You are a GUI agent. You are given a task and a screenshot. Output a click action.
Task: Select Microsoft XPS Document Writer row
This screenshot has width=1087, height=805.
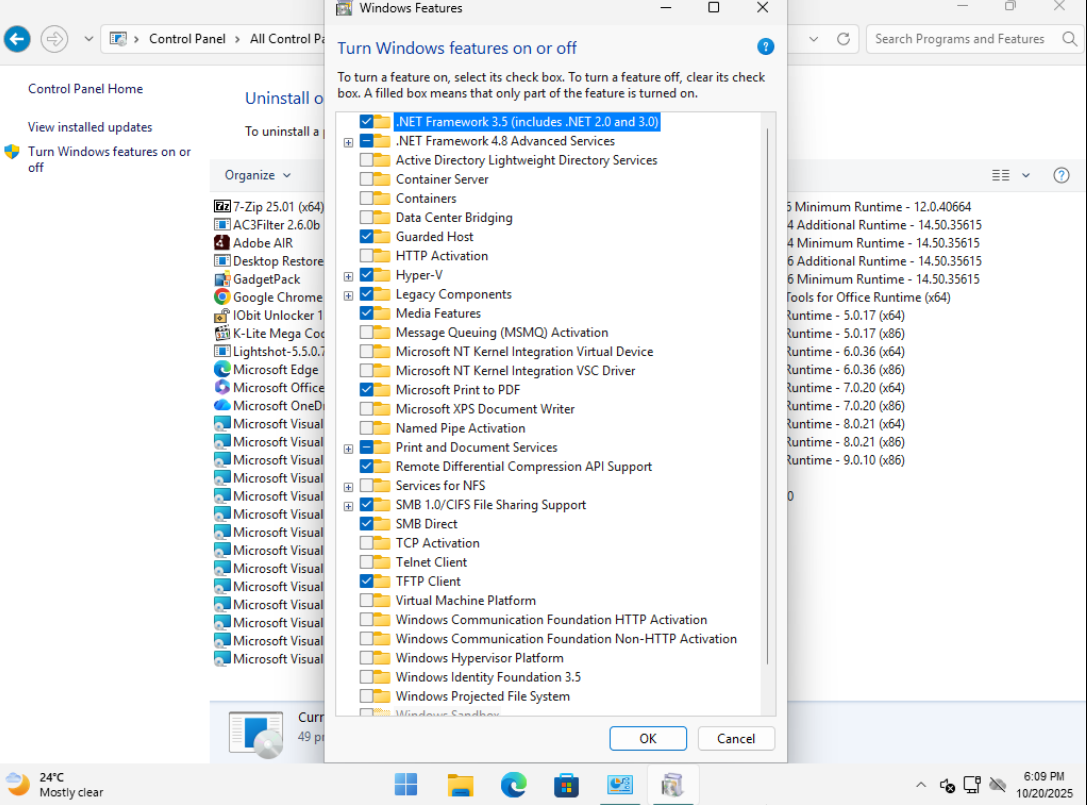pyautogui.click(x=485, y=409)
